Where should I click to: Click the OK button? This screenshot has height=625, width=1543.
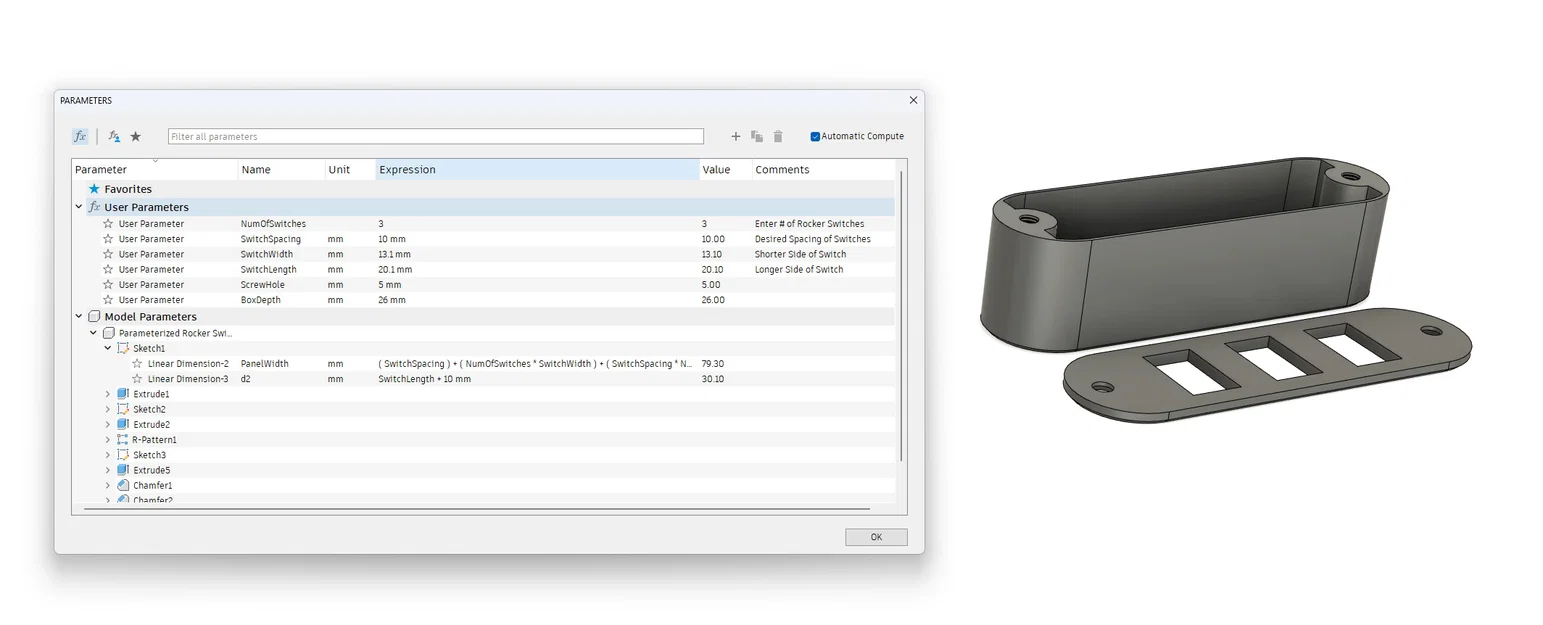876,538
